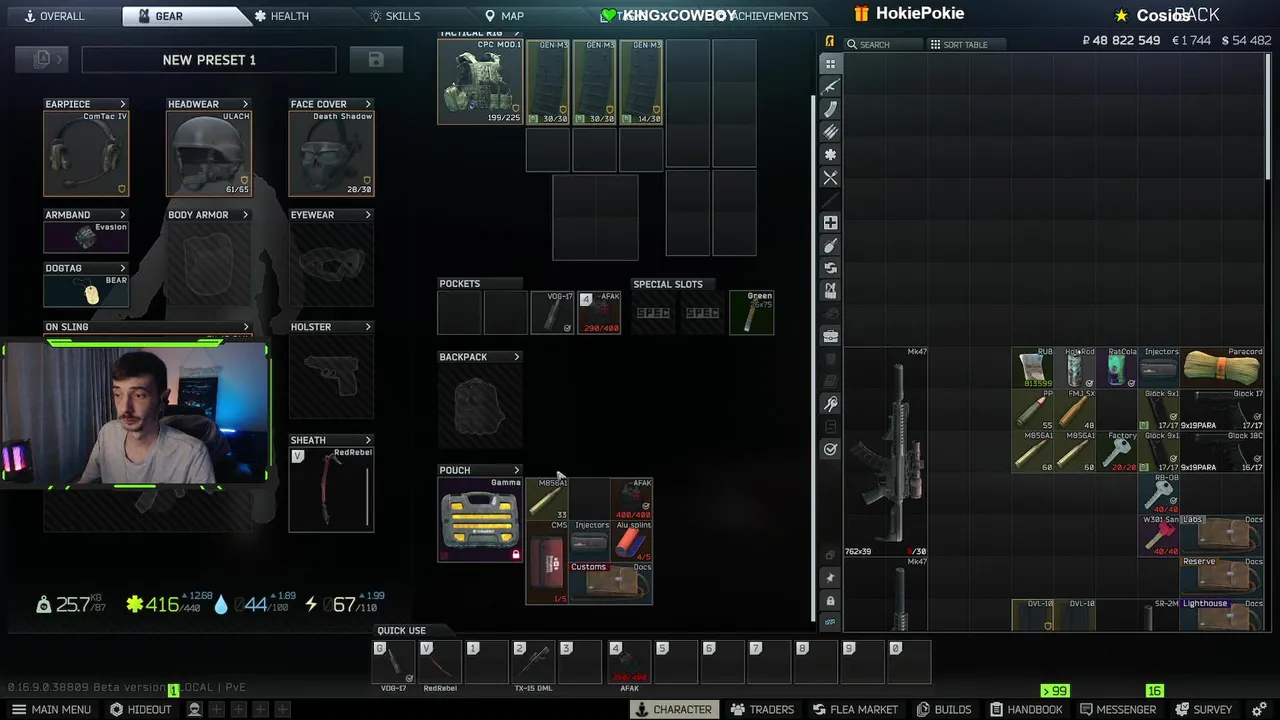
Task: Select the RedRebel ice pick in sheath
Action: [x=331, y=489]
